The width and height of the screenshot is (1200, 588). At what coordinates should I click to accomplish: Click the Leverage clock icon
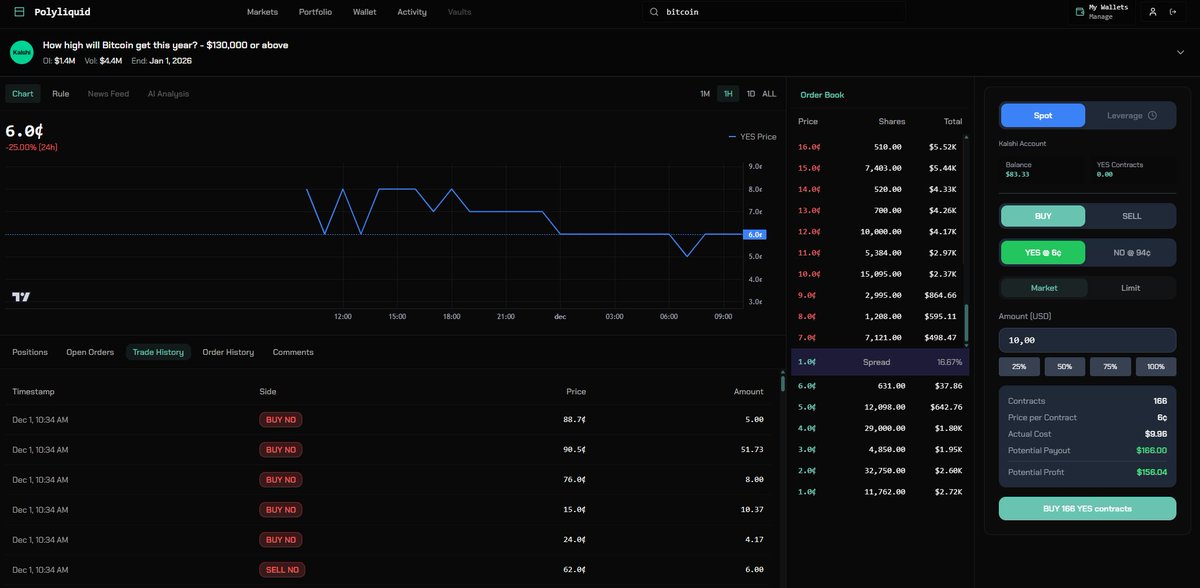click(1152, 115)
